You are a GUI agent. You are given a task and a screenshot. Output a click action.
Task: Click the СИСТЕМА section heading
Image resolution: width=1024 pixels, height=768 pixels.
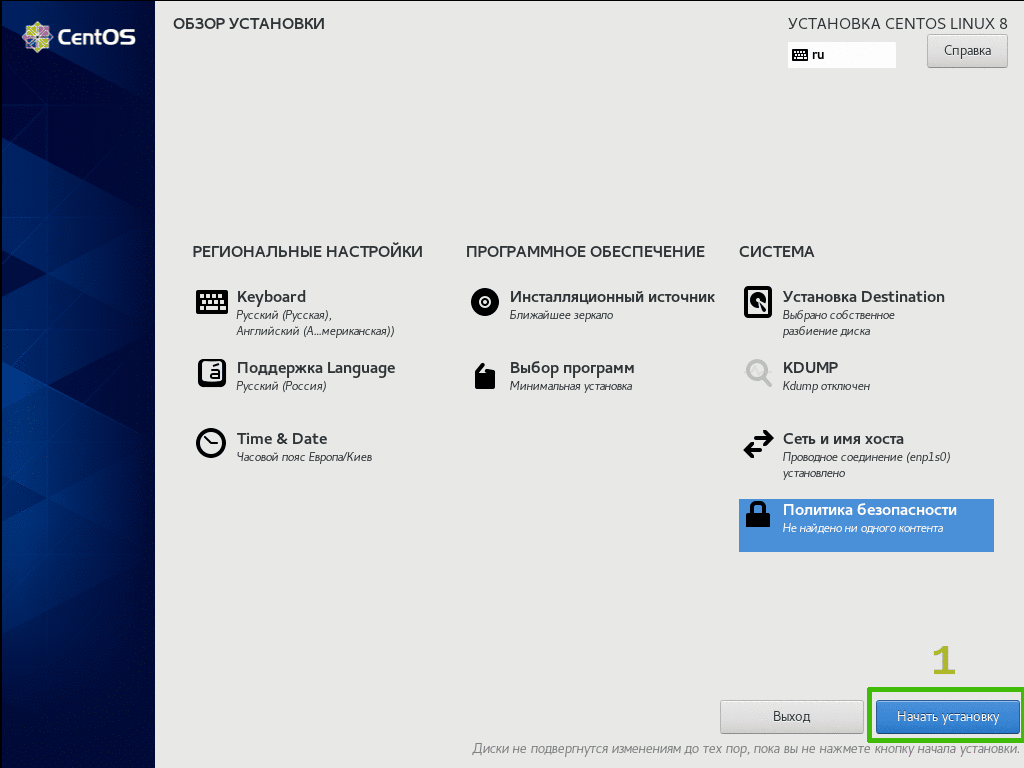pos(776,251)
